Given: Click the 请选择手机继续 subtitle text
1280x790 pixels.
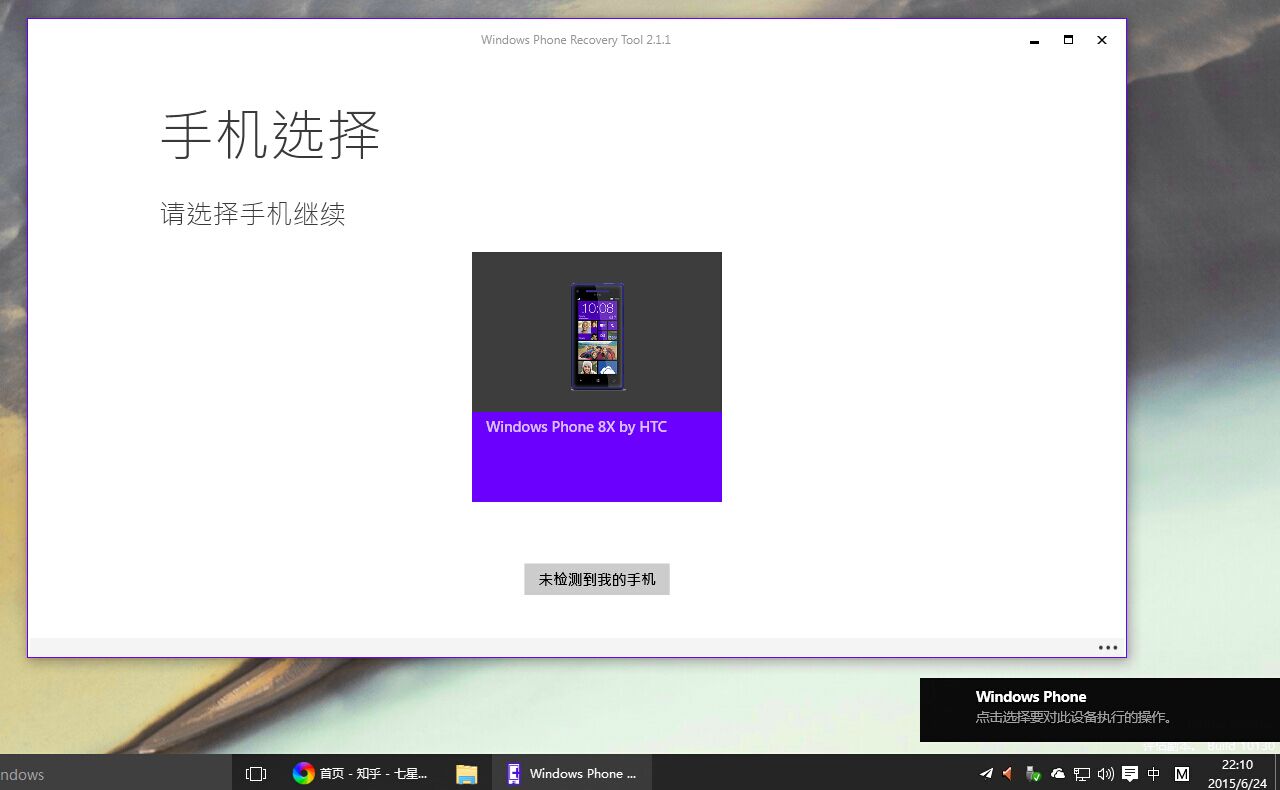Looking at the screenshot, I should click(x=253, y=213).
